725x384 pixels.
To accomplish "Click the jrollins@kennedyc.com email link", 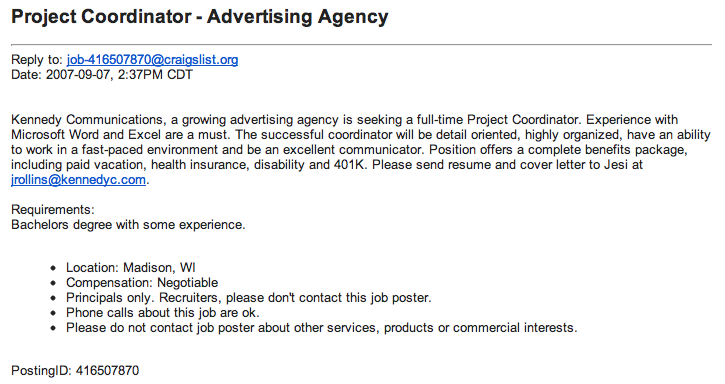I will (79, 180).
